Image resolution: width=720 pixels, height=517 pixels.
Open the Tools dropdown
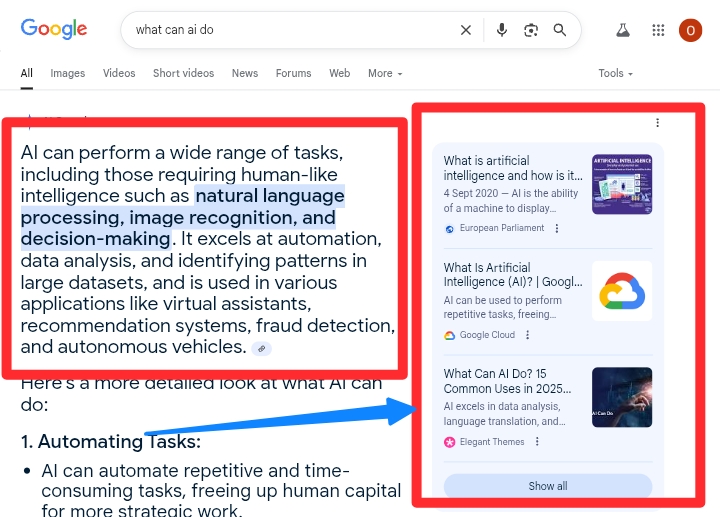coord(615,73)
